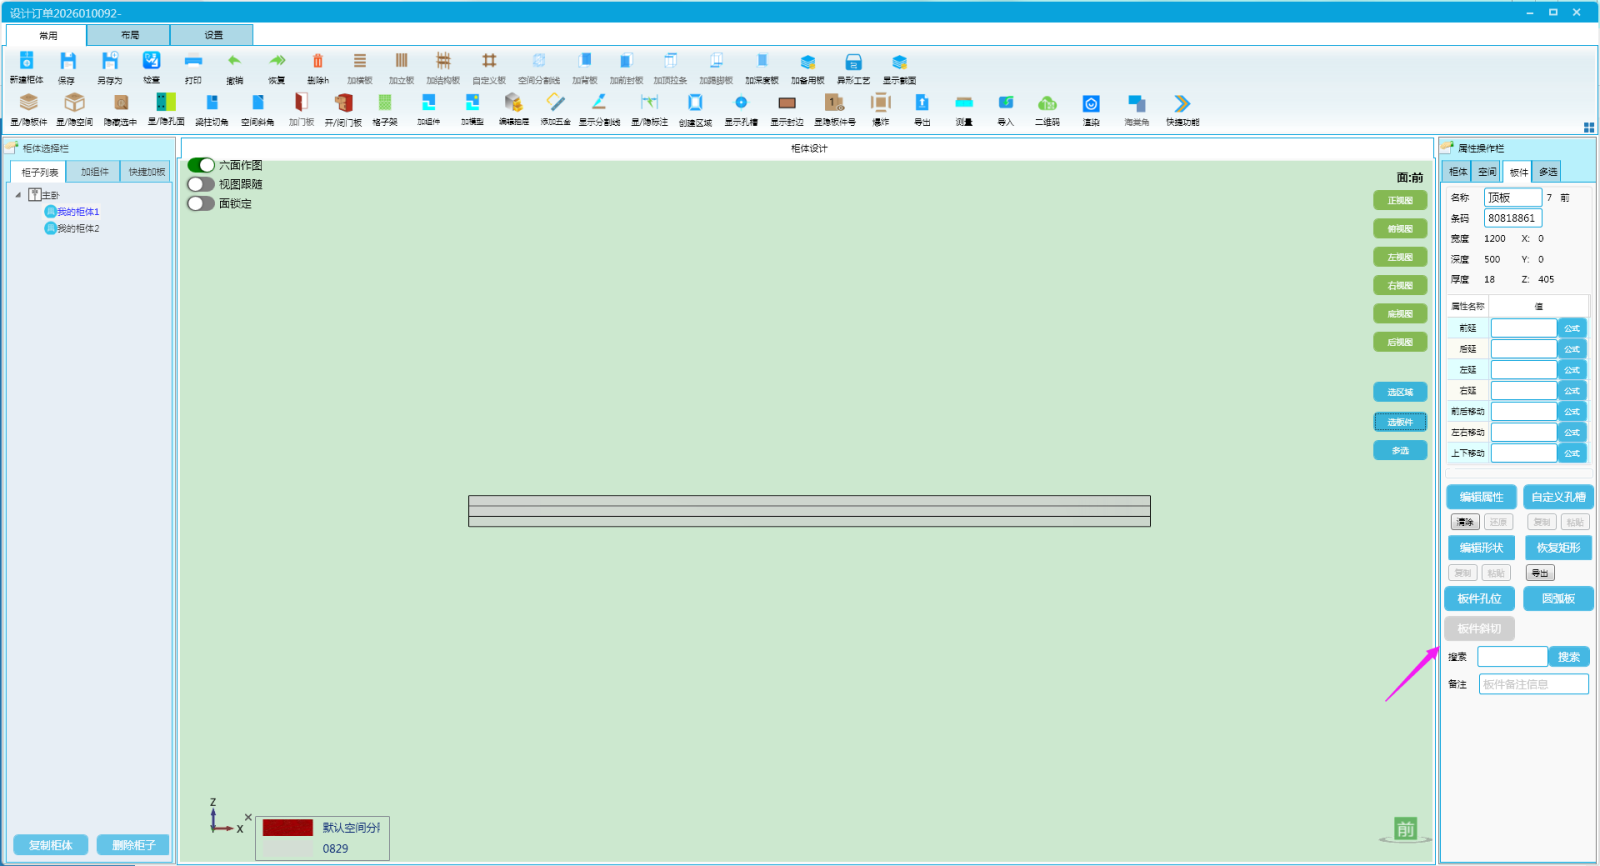Open the 空间 tab in properties panel
The image size is (1600, 866).
1487,172
